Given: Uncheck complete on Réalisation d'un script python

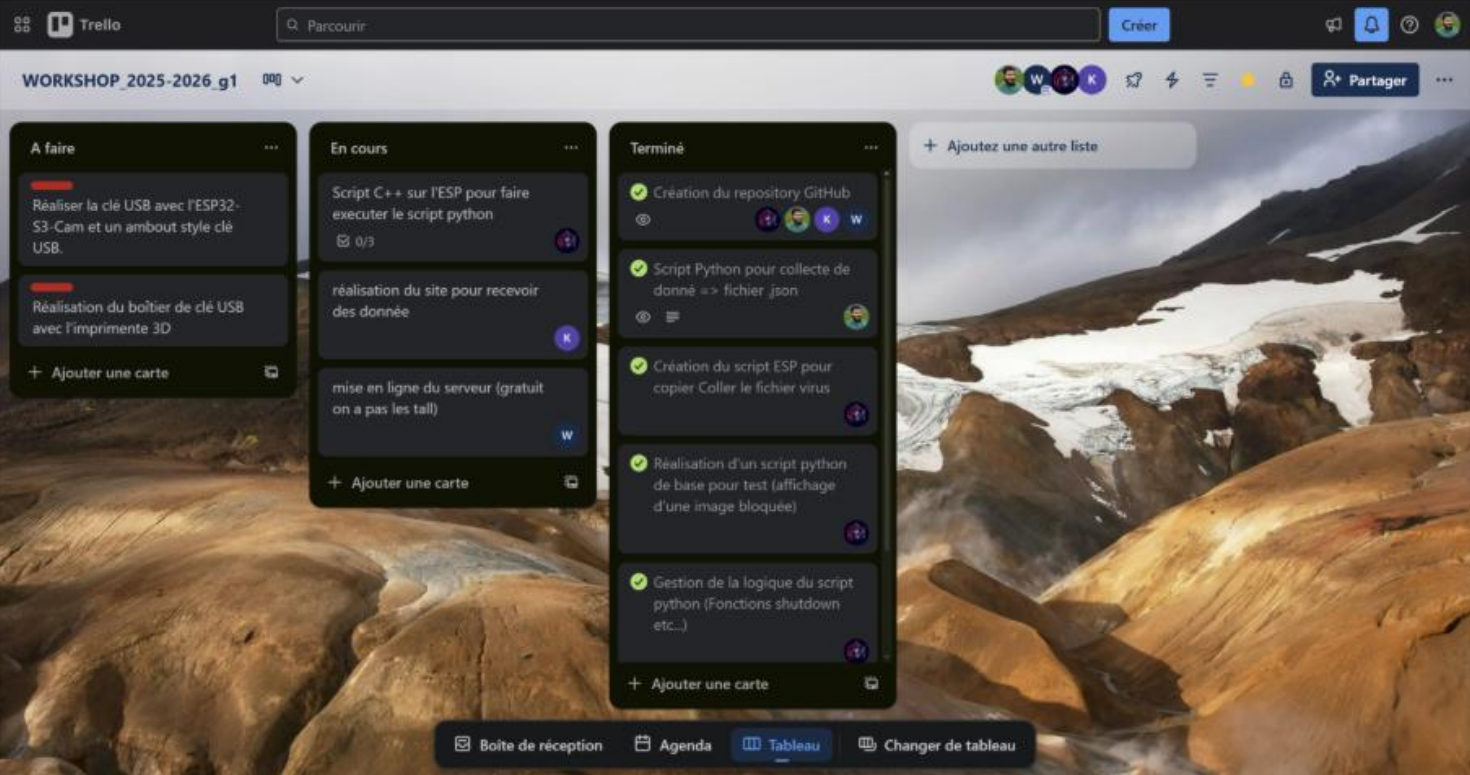Looking at the screenshot, I should tap(638, 464).
